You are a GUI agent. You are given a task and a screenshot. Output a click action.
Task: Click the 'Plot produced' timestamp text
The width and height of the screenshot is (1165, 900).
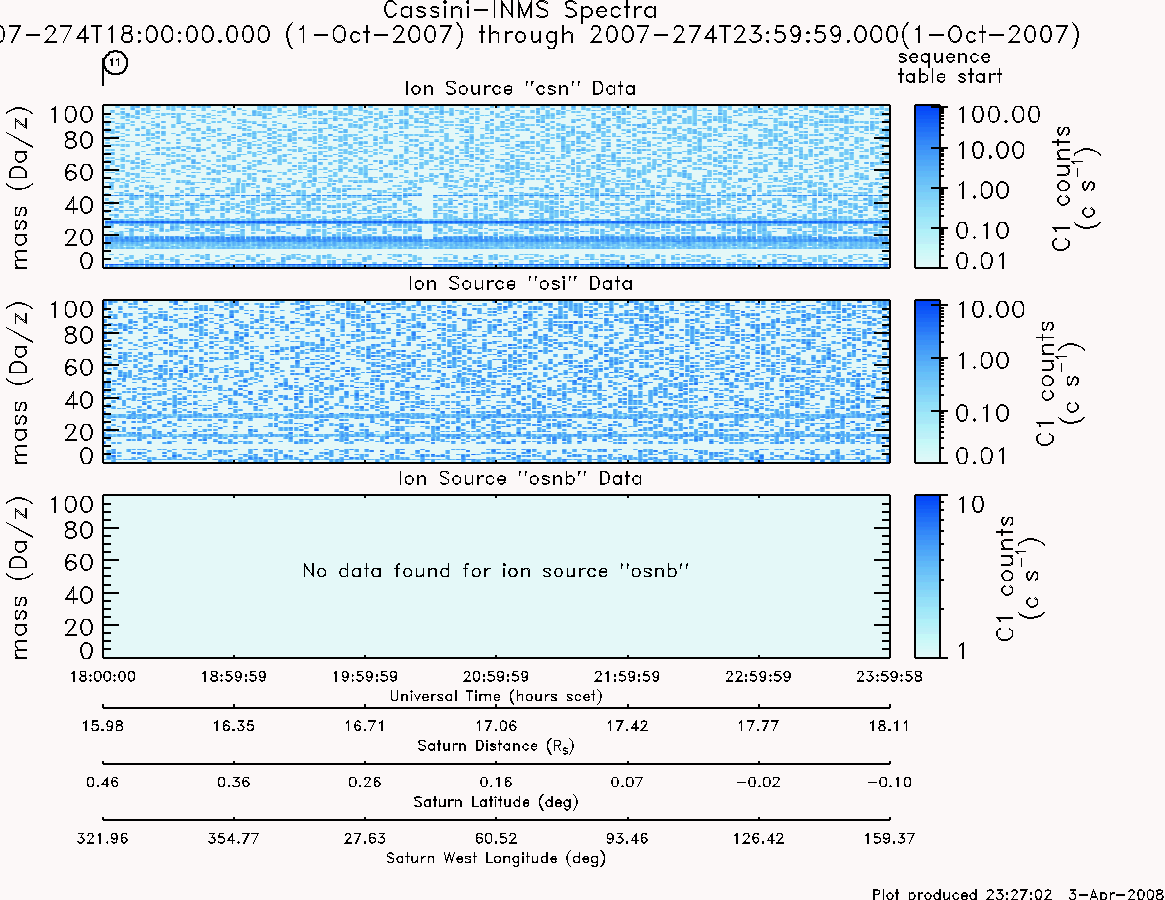click(x=1018, y=893)
